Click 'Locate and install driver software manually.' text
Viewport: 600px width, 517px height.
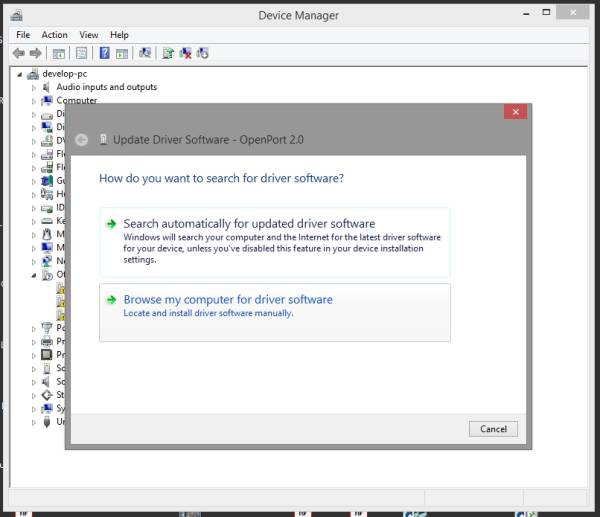click(x=208, y=313)
